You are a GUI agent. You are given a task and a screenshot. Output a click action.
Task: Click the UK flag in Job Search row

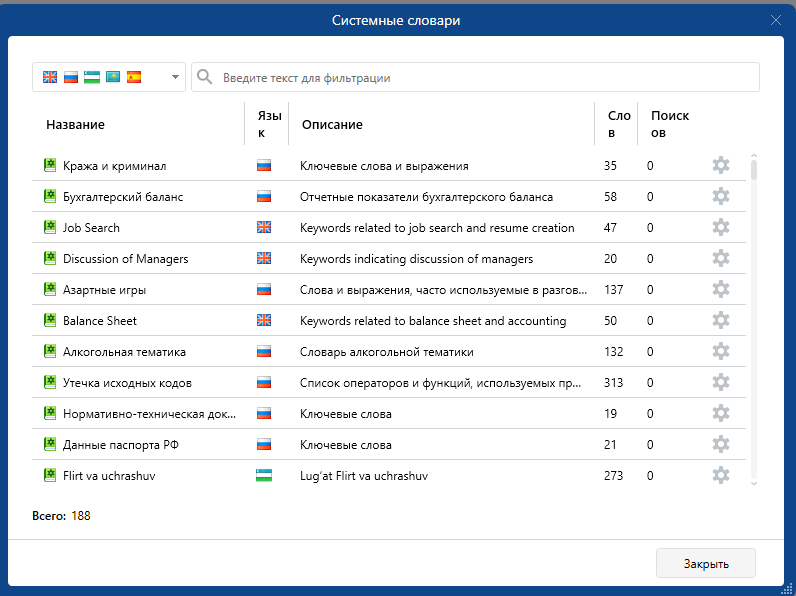tap(263, 227)
